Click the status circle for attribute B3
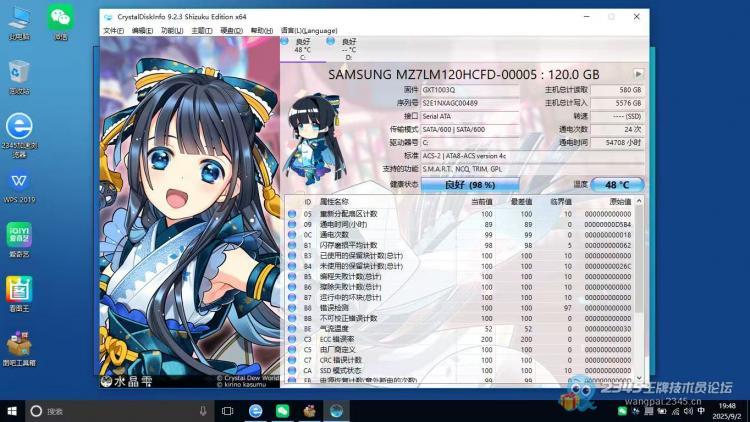 click(292, 256)
